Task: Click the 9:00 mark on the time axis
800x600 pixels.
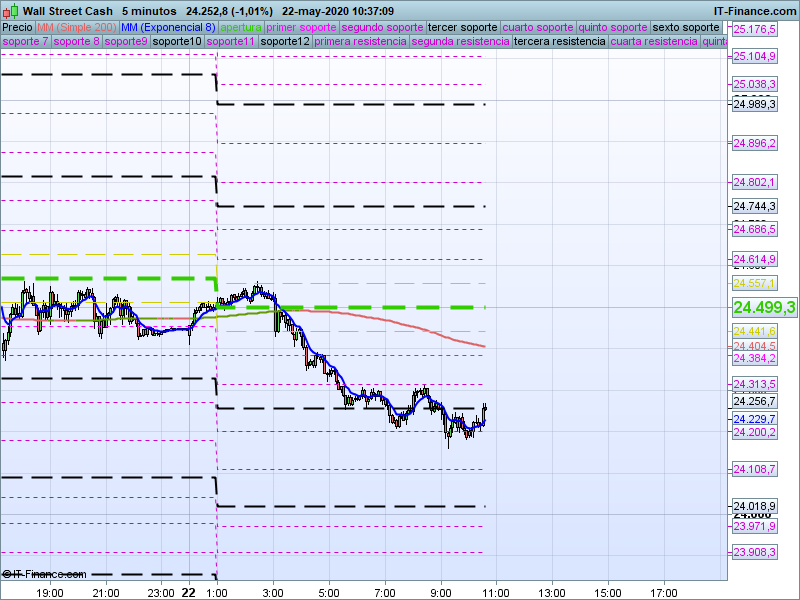Action: tap(441, 591)
